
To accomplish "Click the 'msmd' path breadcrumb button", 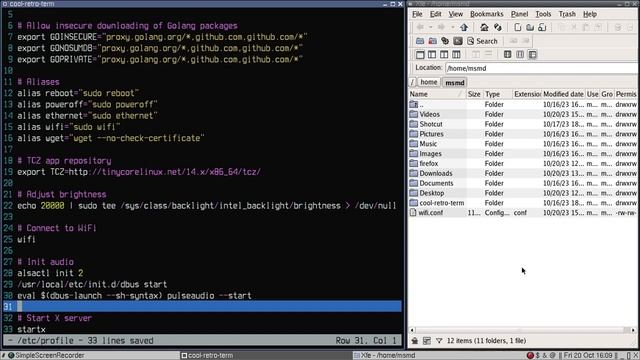I will [455, 82].
